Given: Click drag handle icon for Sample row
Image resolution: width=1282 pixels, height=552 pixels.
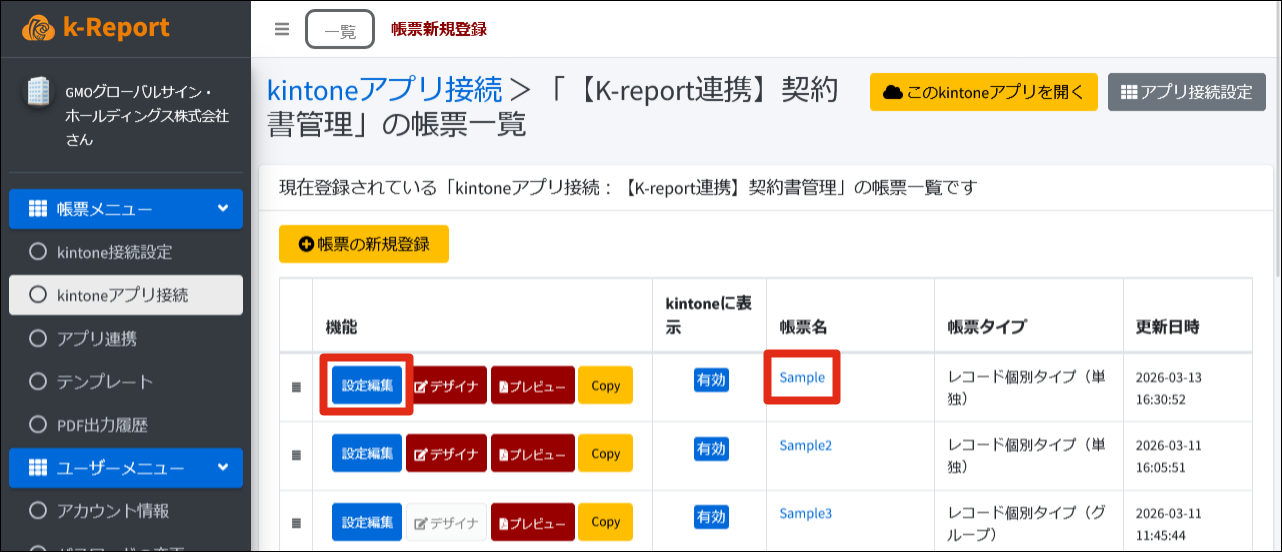Looking at the screenshot, I should click(296, 387).
